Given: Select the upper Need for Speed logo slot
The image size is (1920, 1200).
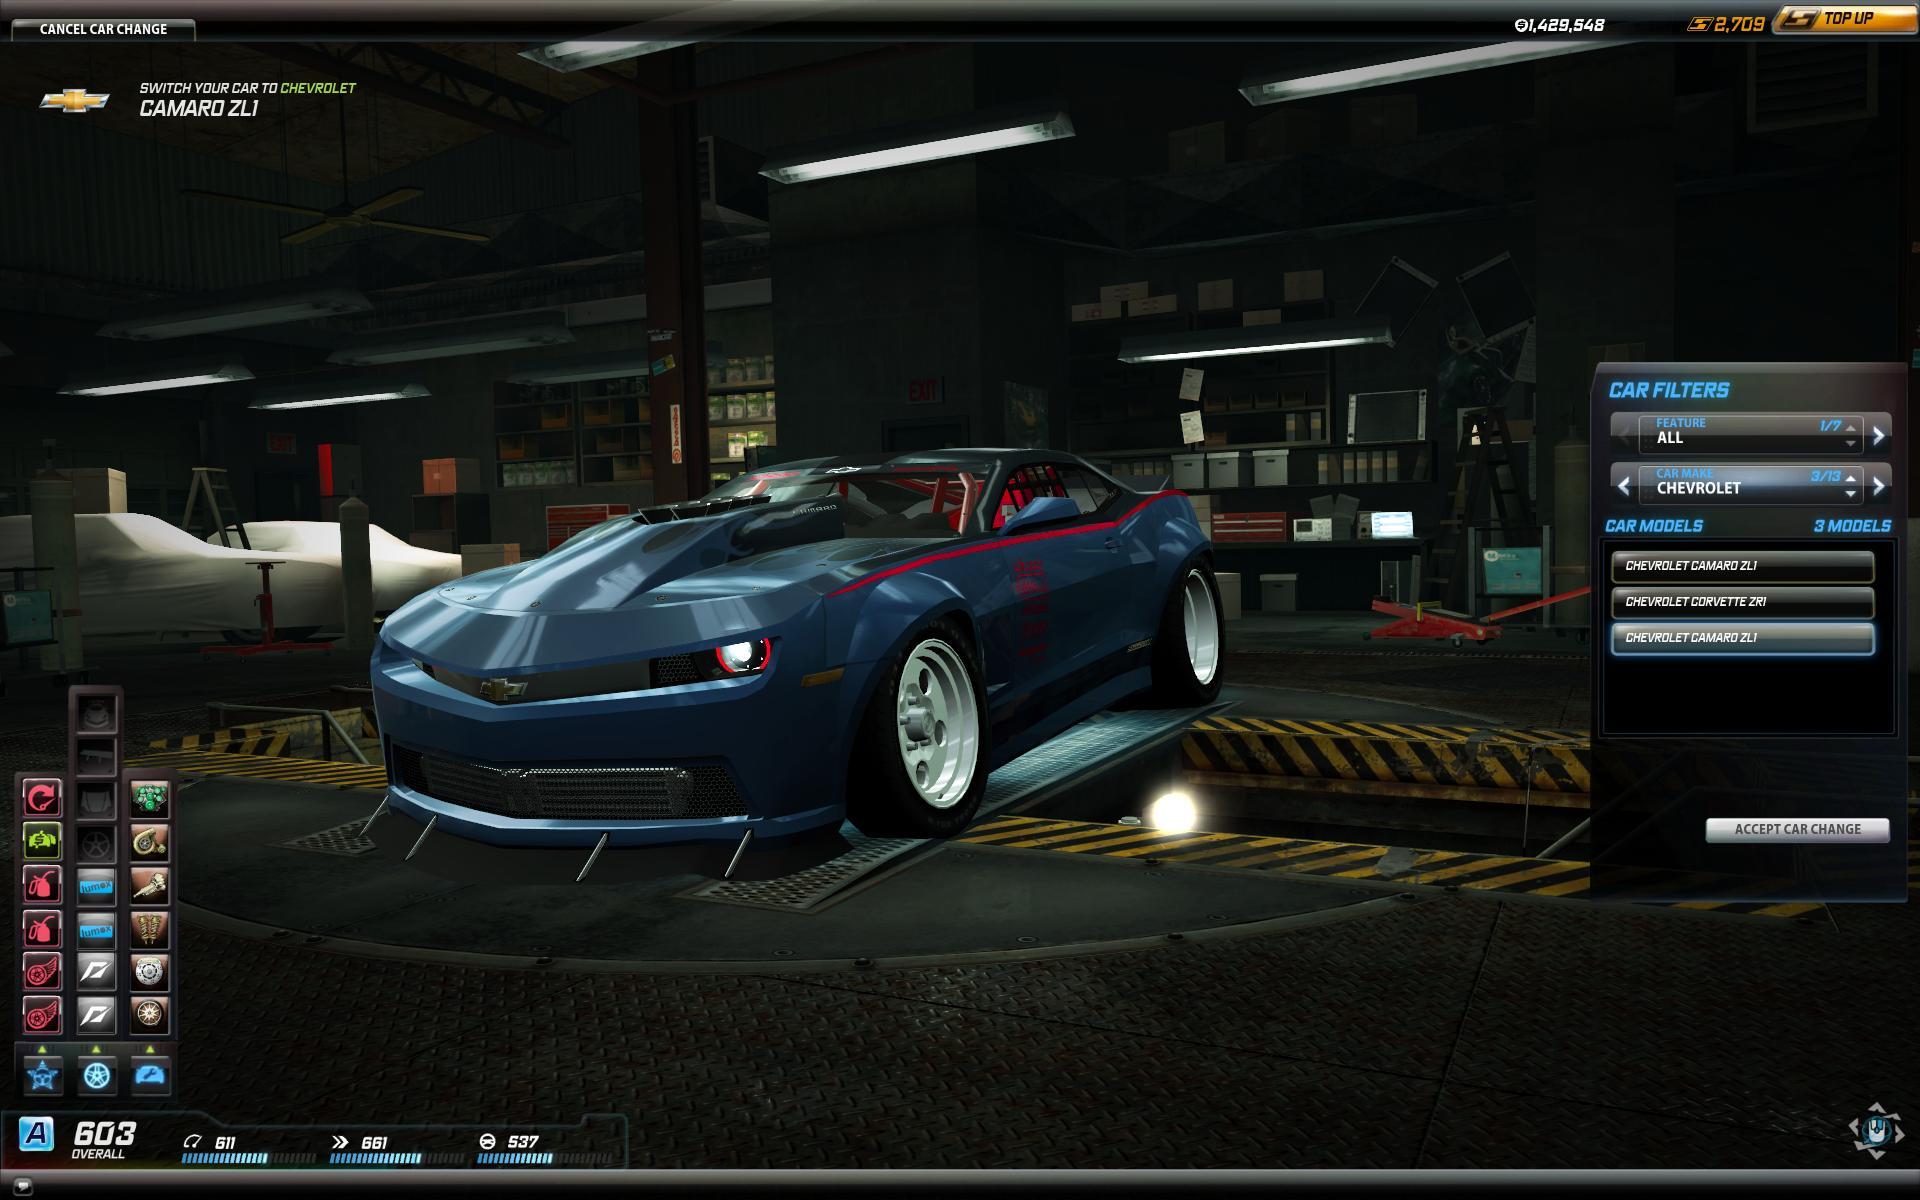Looking at the screenshot, I should pos(97,971).
